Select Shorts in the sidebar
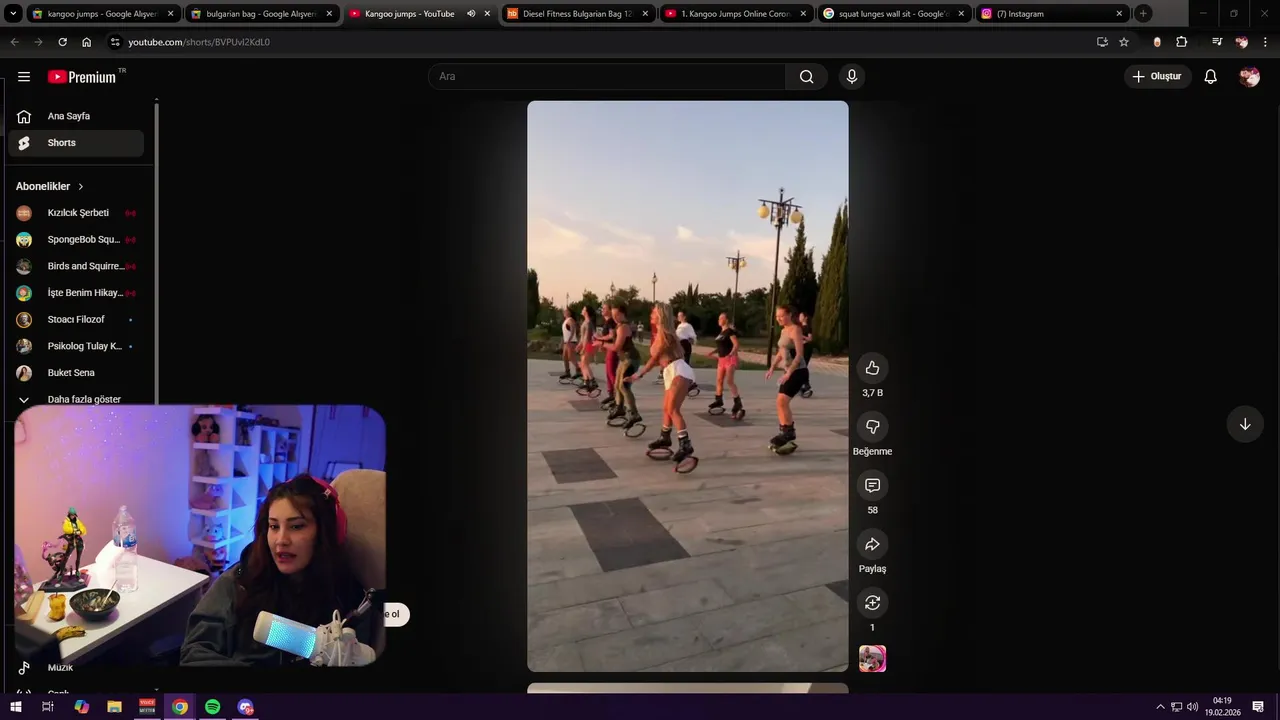The width and height of the screenshot is (1280, 720). coord(76,143)
